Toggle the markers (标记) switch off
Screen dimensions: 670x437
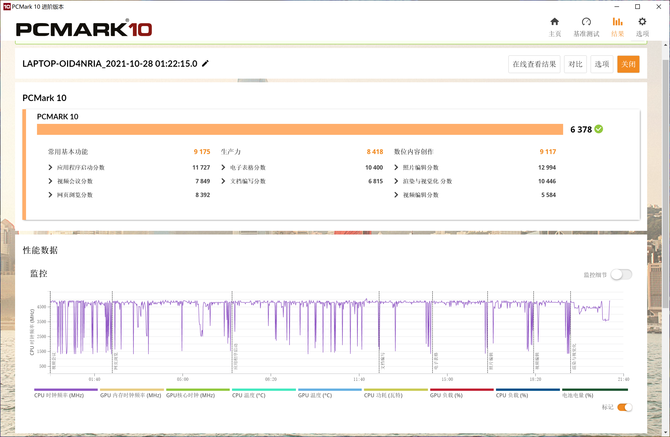625,407
